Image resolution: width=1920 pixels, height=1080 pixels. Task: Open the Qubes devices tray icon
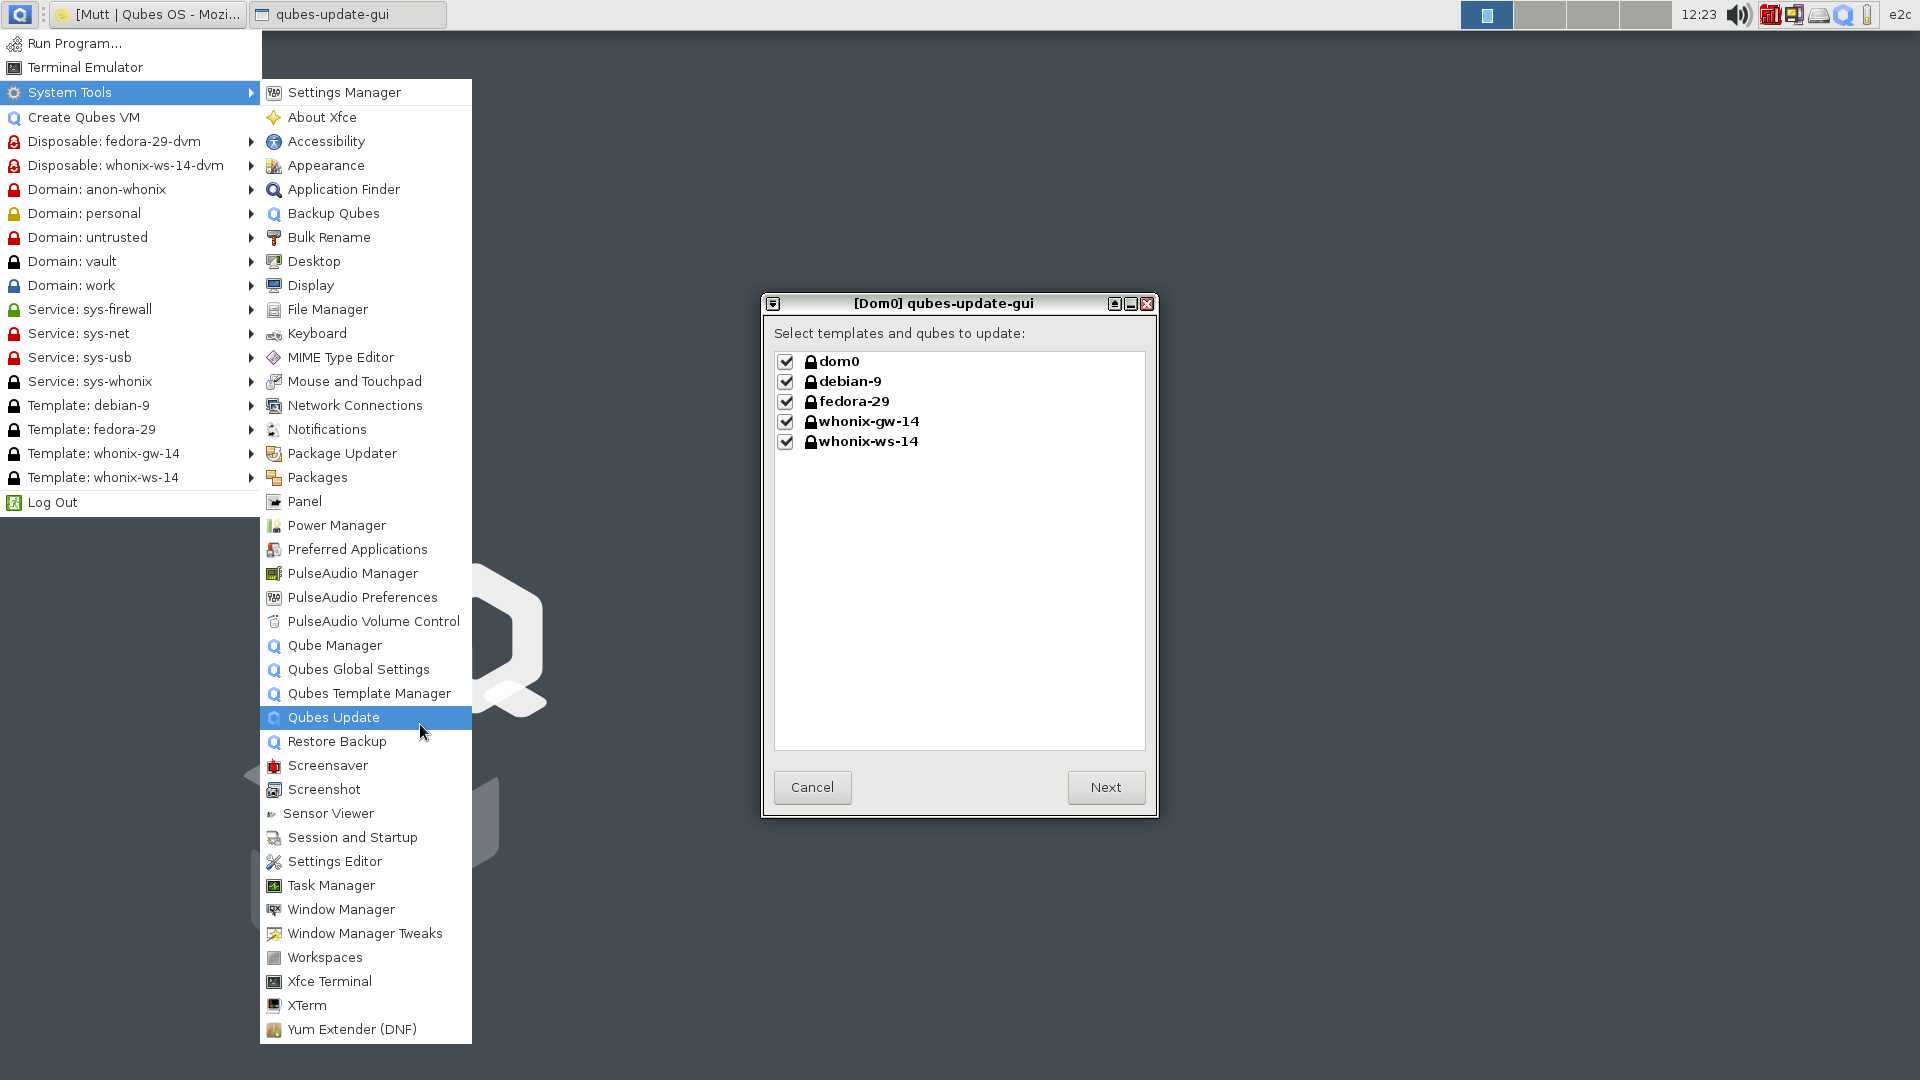1794,15
